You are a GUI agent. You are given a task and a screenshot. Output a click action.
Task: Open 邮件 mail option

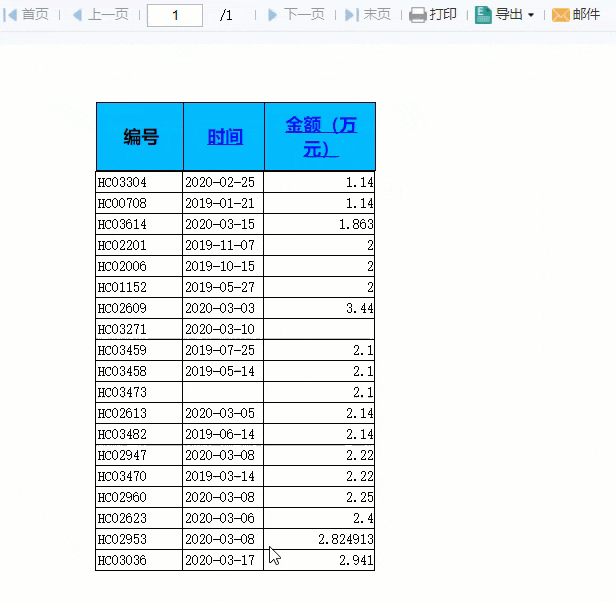586,15
